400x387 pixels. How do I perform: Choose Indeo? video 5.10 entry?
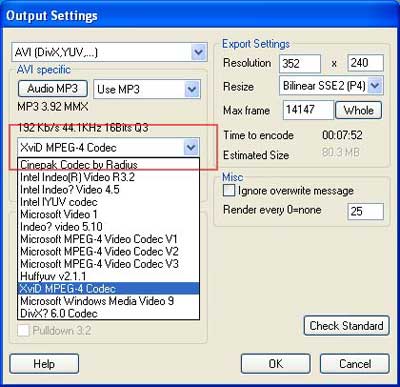click(x=108, y=227)
